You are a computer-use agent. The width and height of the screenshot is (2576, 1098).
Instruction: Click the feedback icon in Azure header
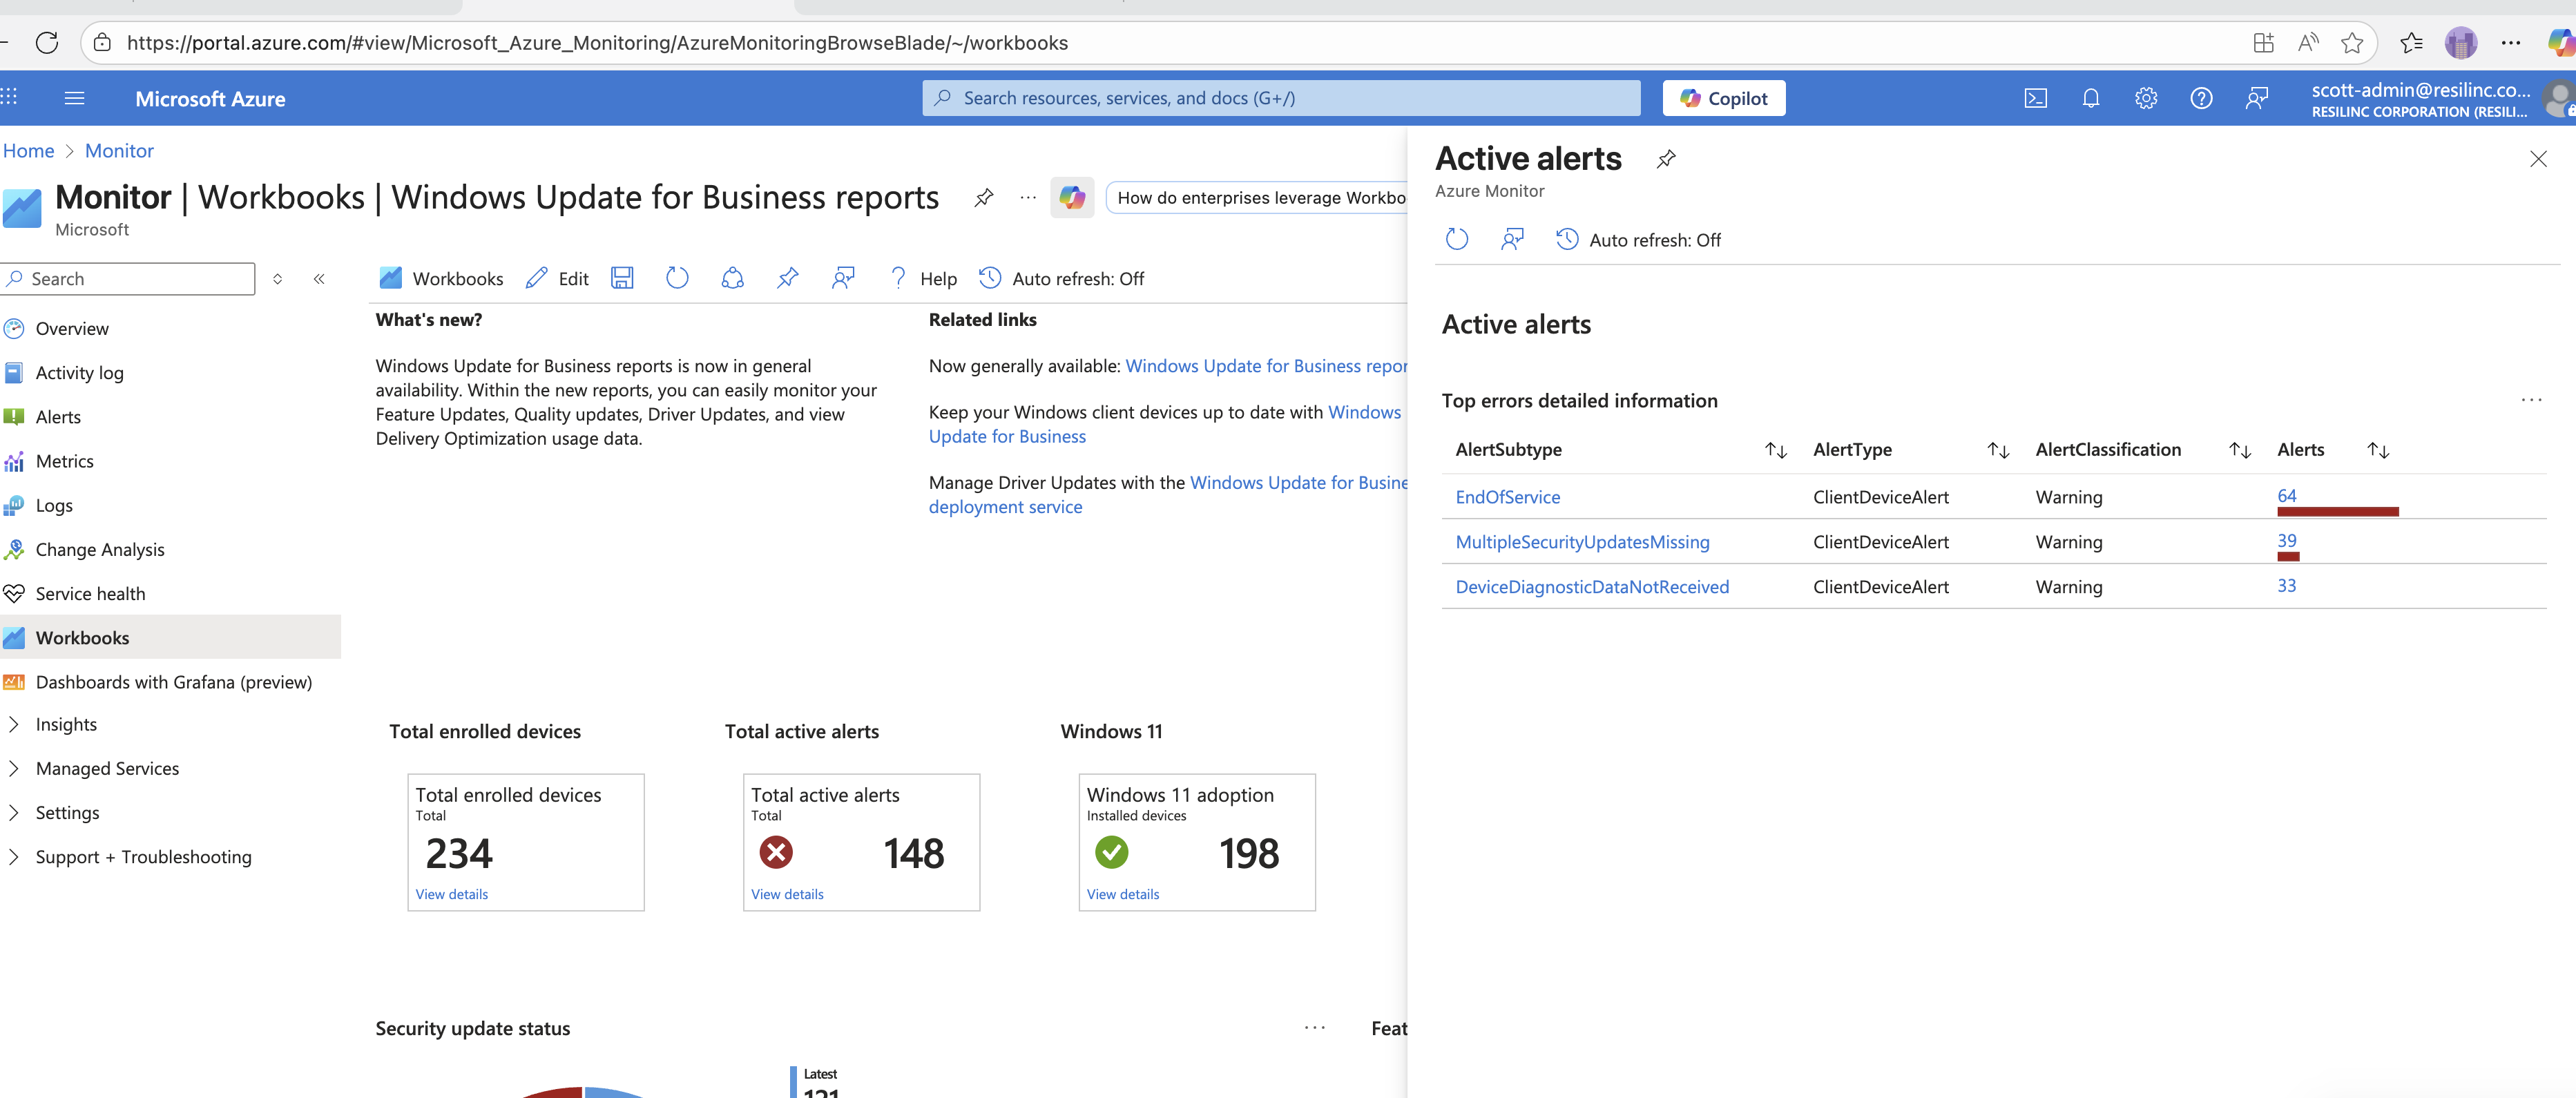[2256, 98]
